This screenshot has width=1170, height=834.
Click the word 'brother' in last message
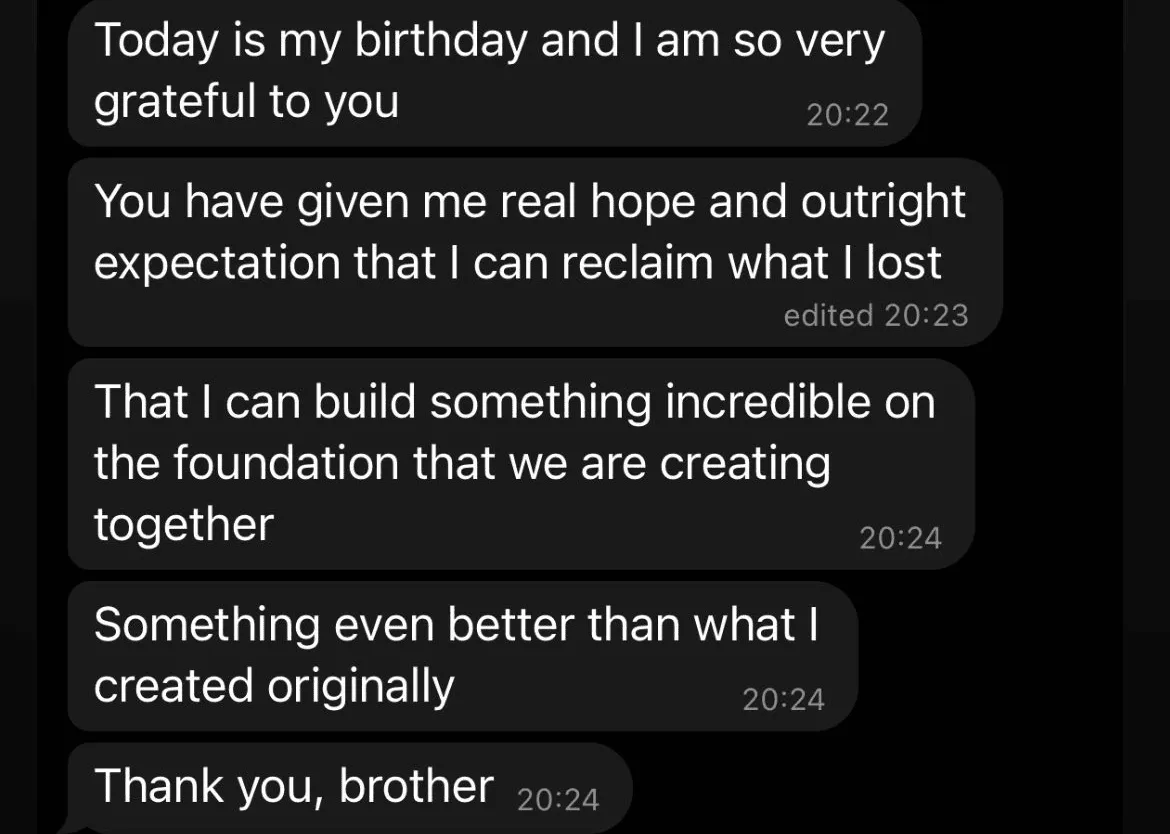(417, 786)
